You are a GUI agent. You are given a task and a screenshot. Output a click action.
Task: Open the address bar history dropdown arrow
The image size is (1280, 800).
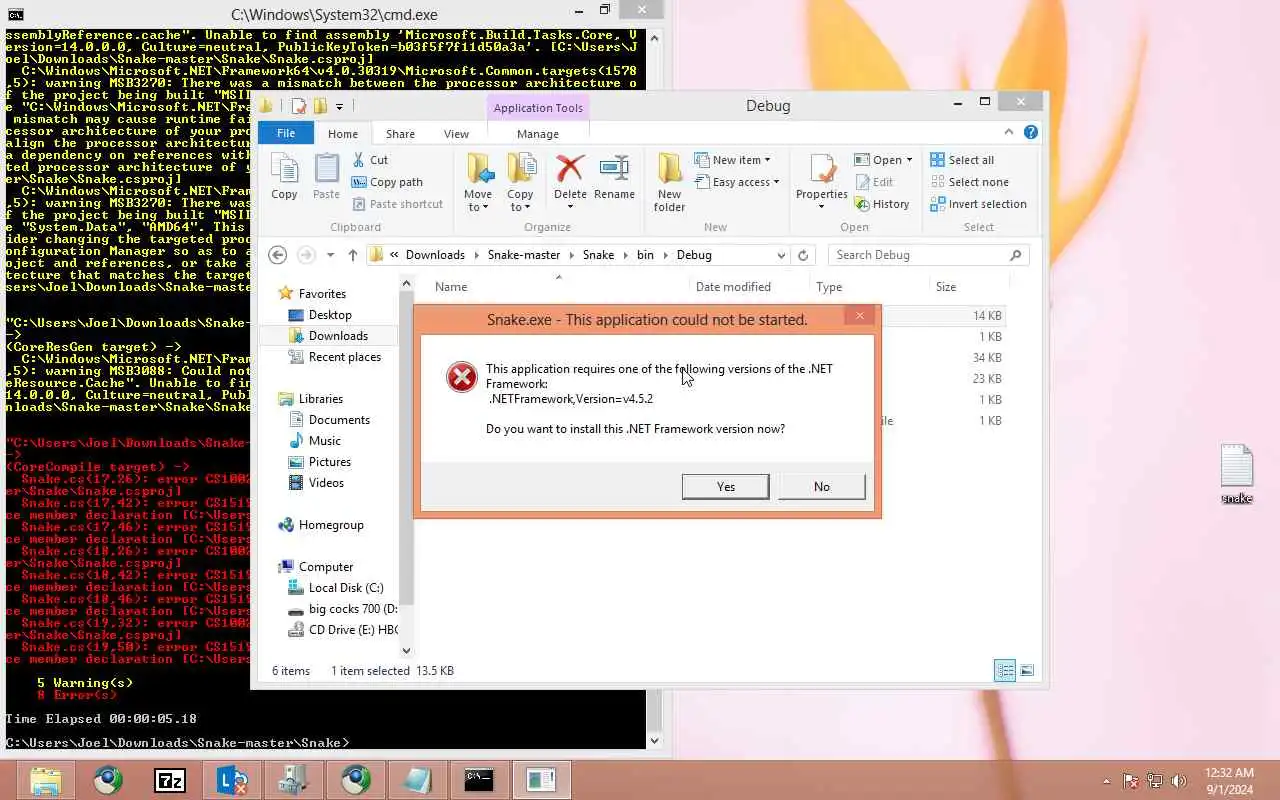(x=781, y=255)
